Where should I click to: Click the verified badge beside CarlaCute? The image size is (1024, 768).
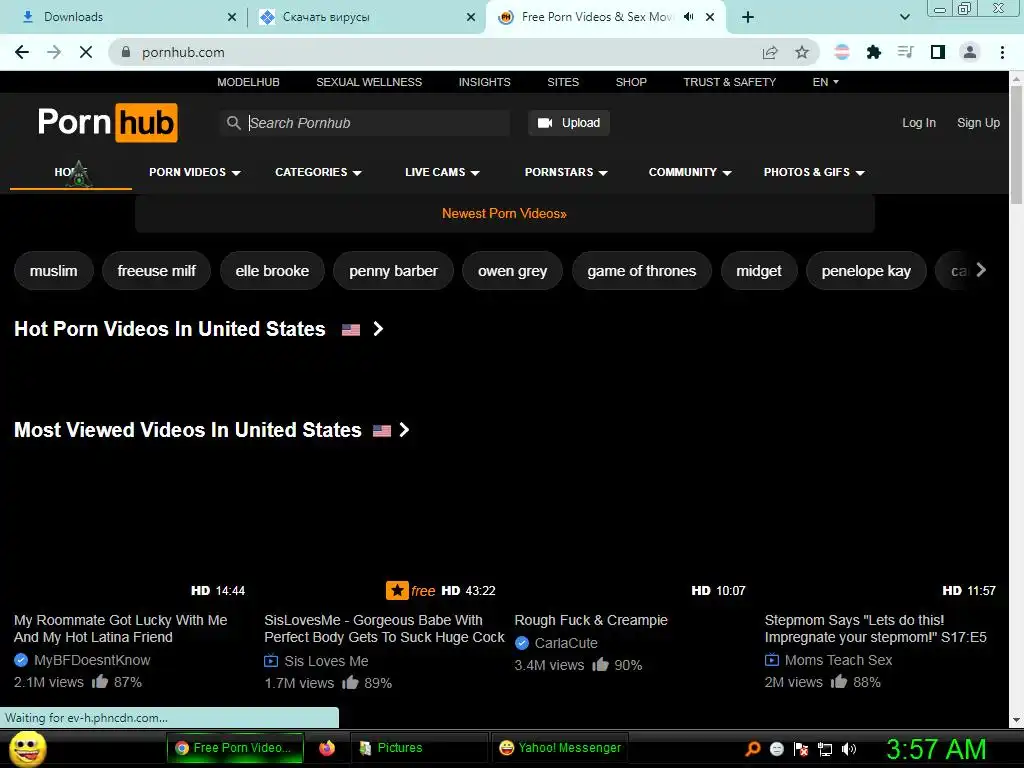(522, 643)
